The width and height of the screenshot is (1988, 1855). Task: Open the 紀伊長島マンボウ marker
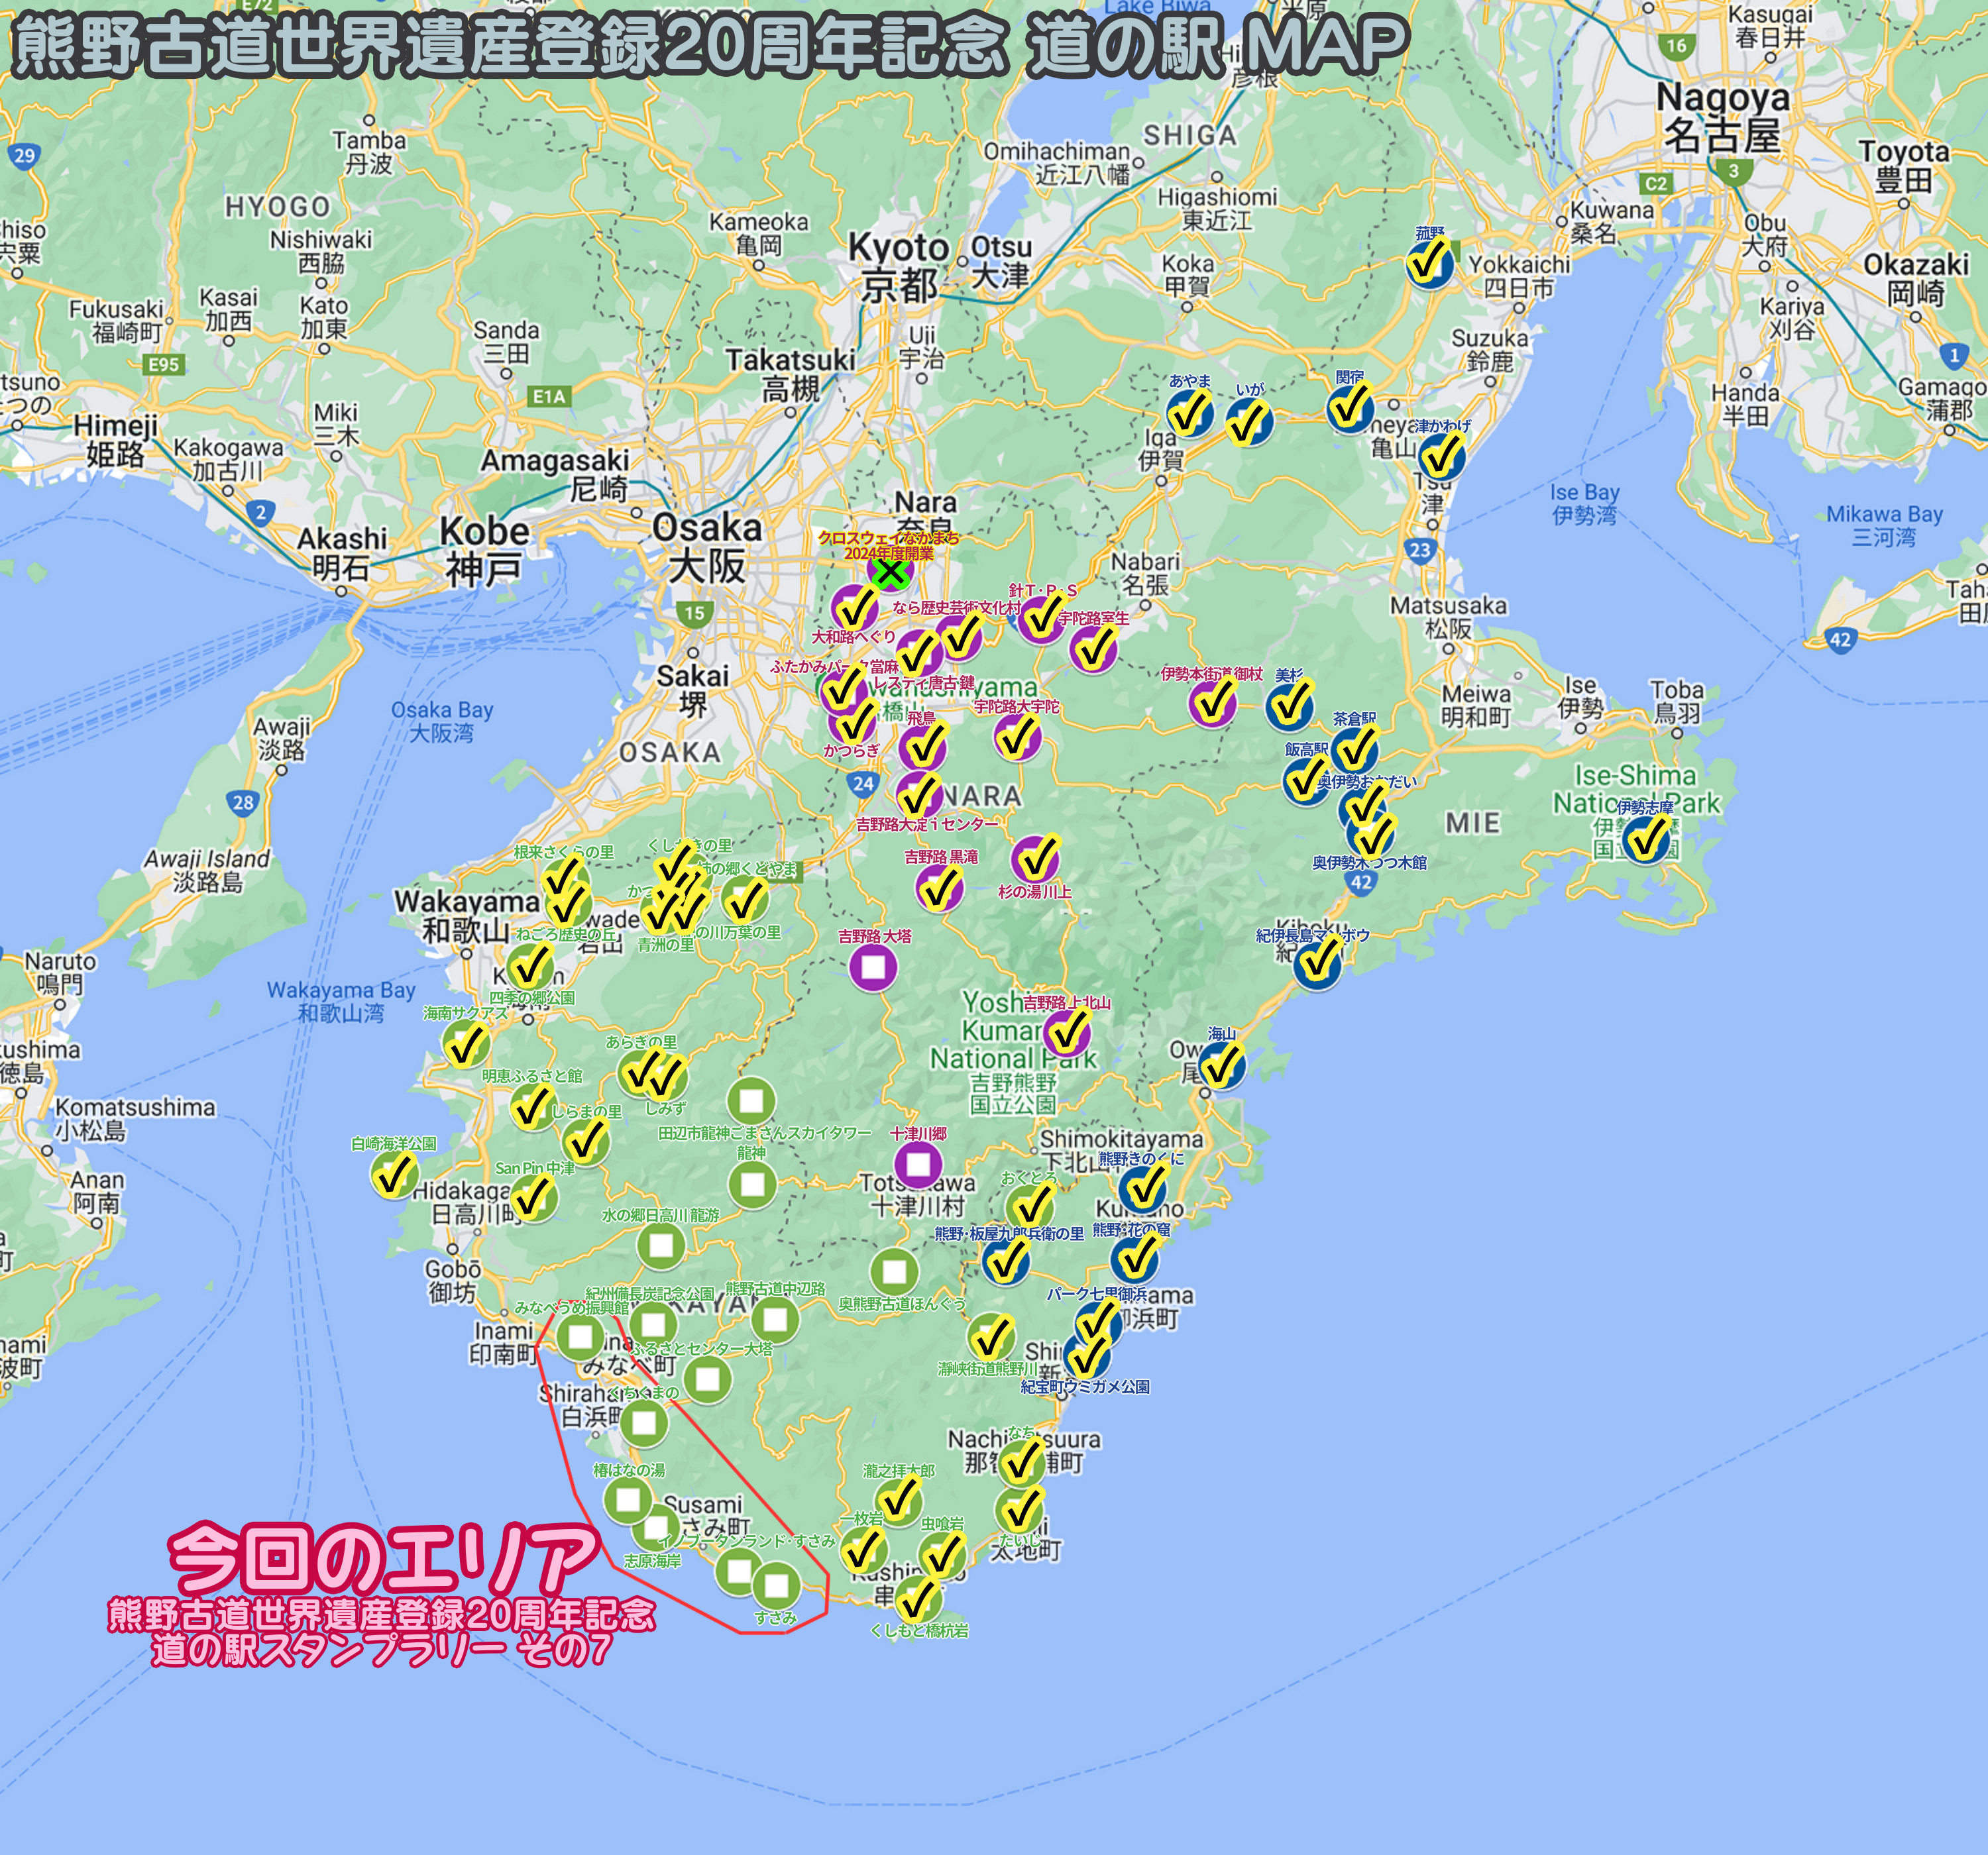pyautogui.click(x=1318, y=964)
